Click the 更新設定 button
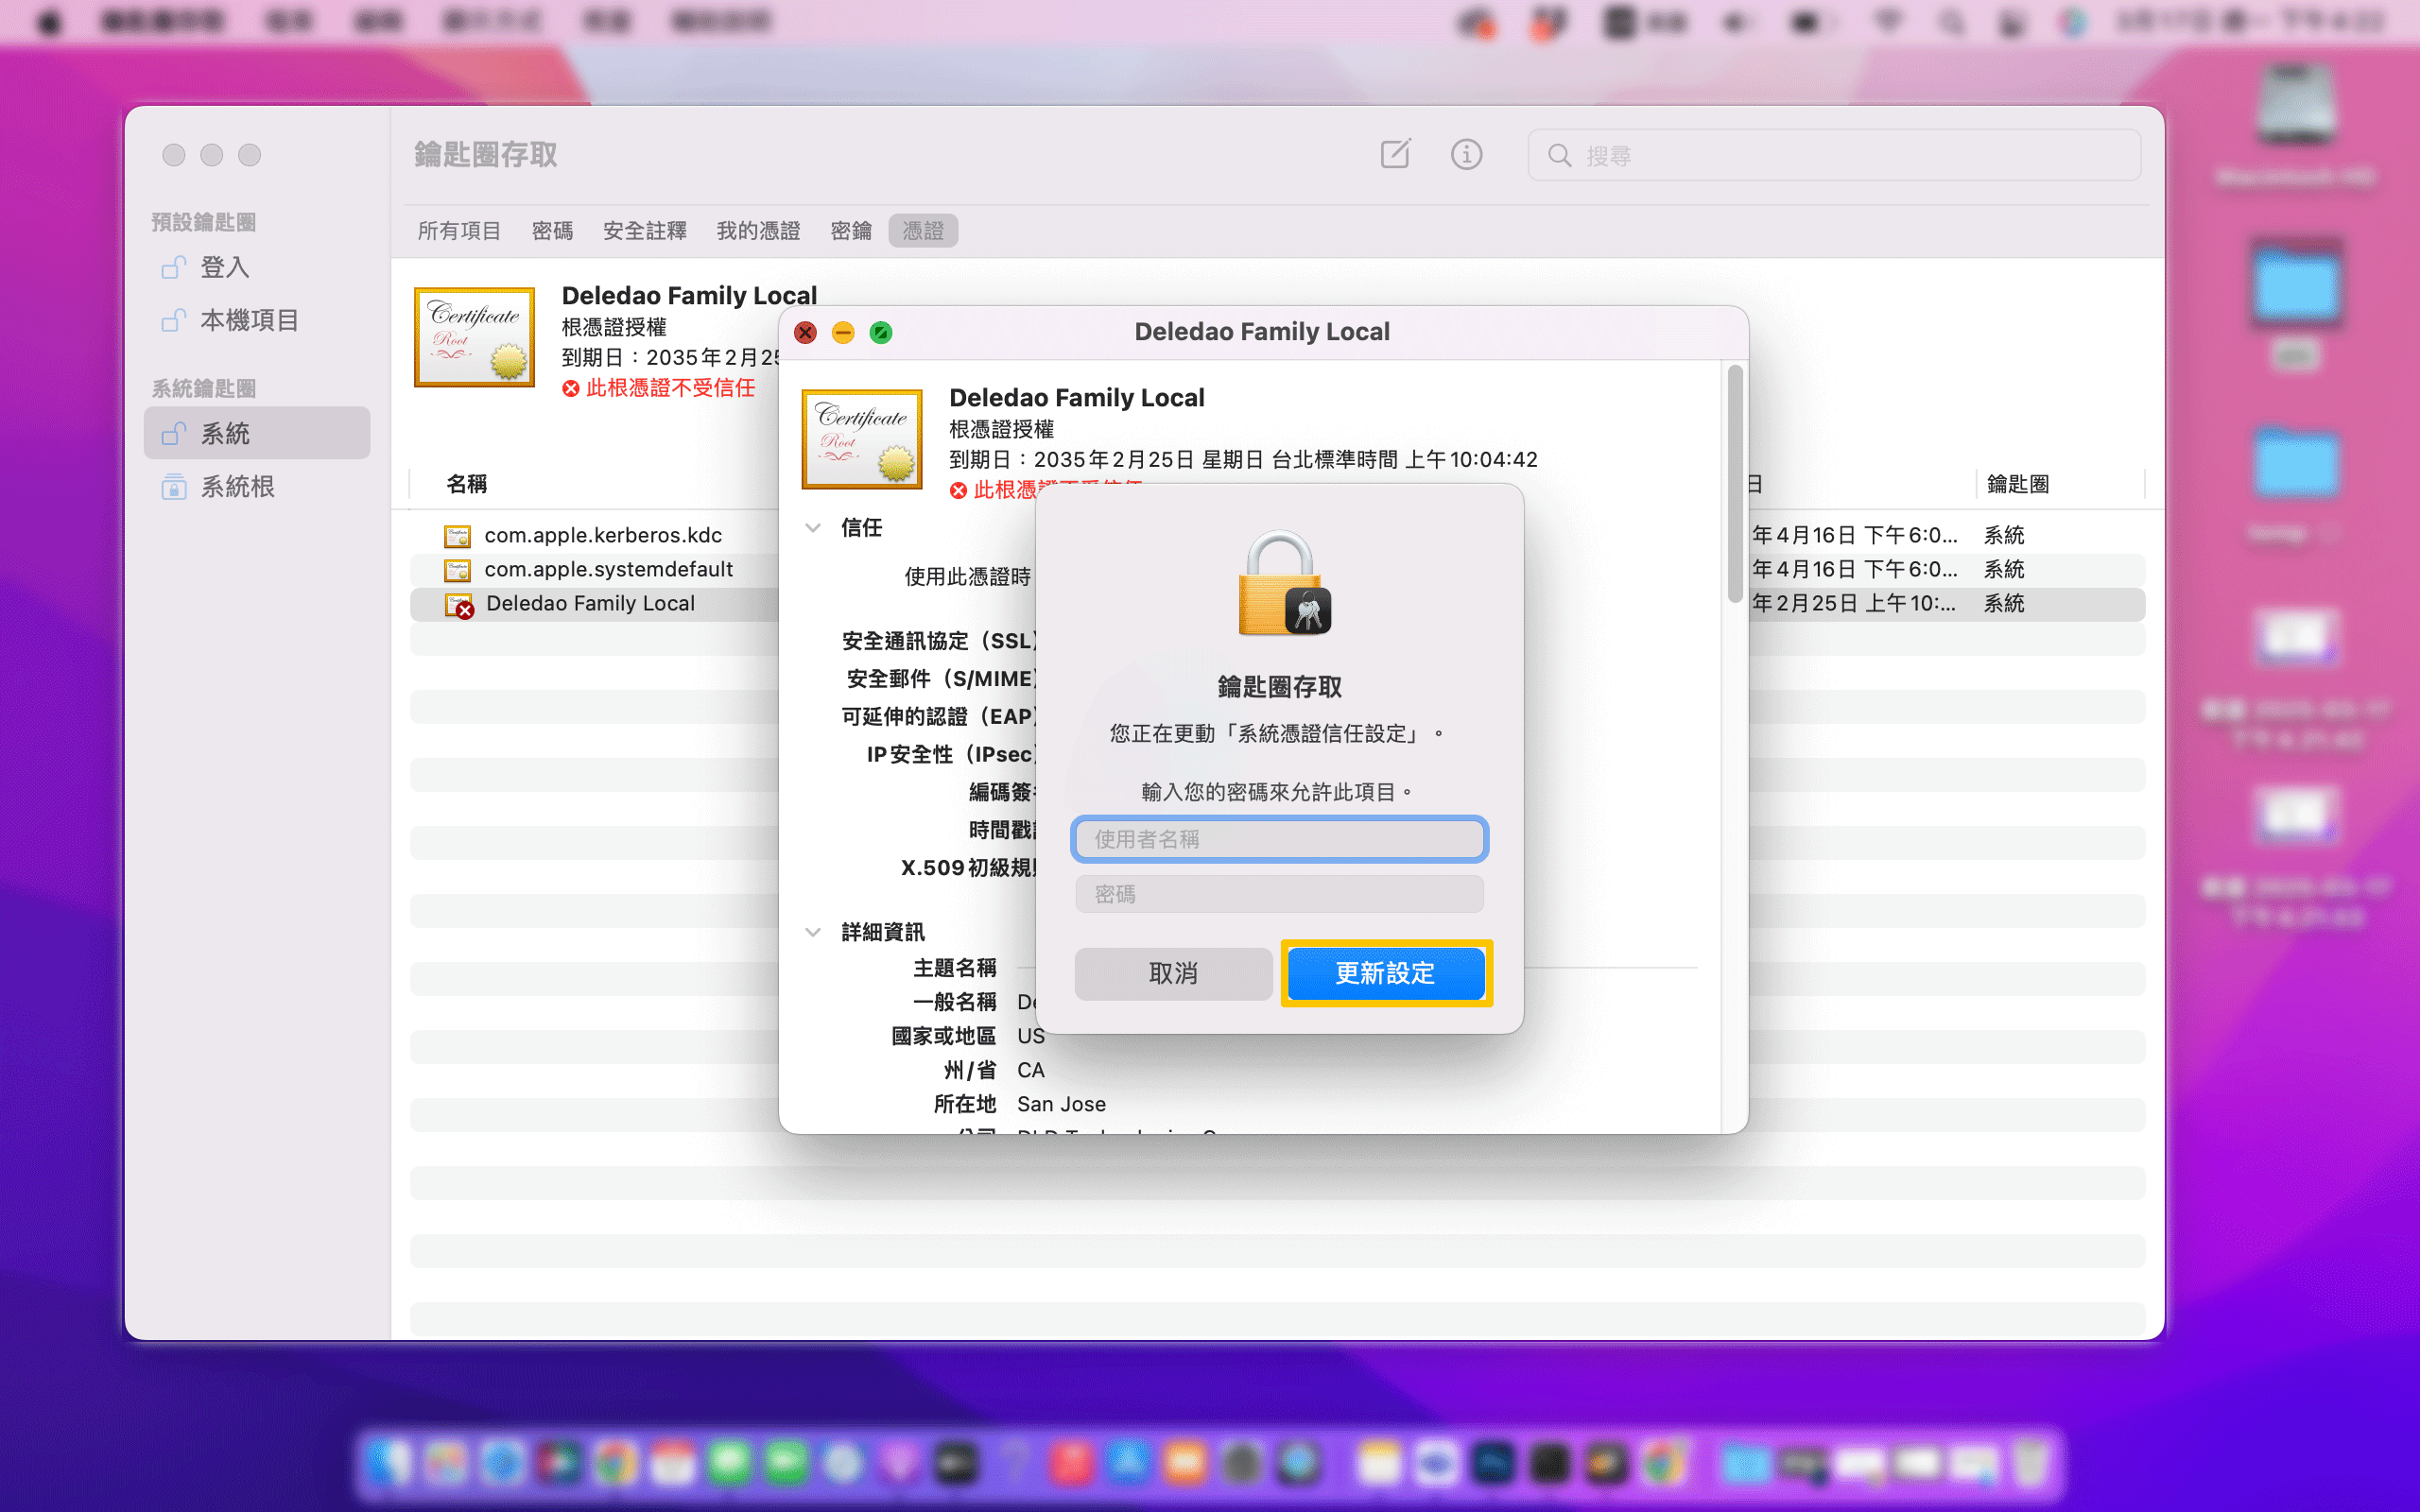The height and width of the screenshot is (1512, 2420). [1386, 973]
